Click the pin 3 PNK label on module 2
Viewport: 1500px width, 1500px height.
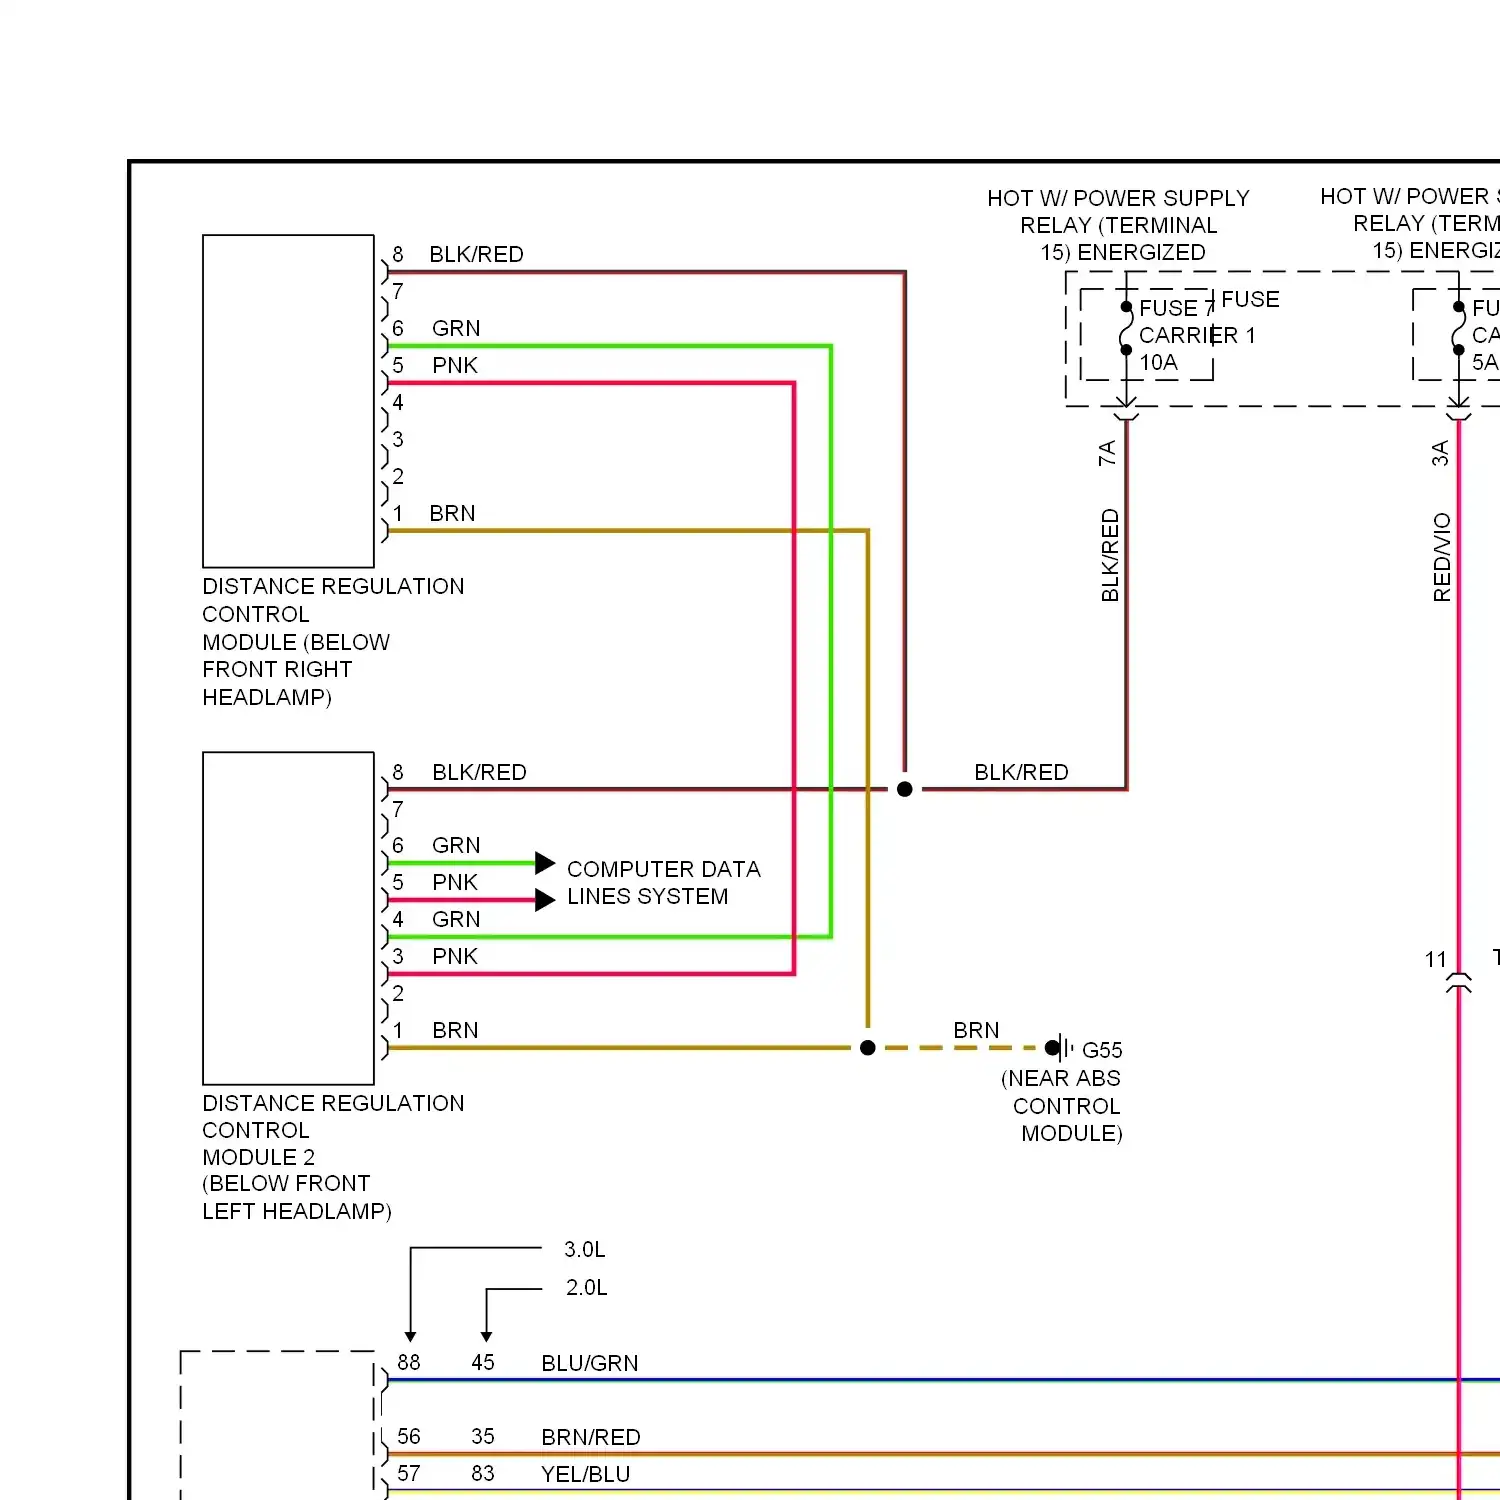[x=455, y=957]
